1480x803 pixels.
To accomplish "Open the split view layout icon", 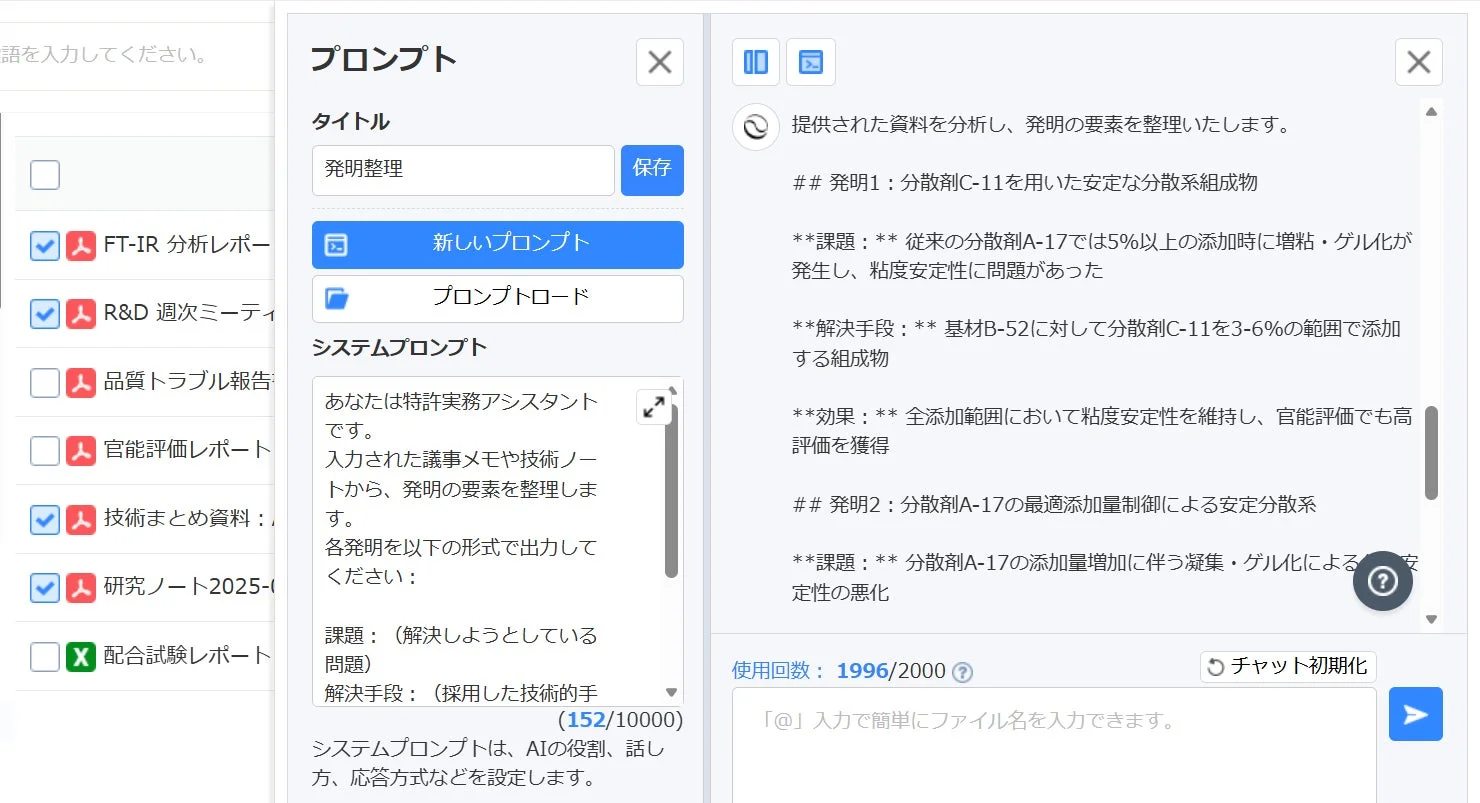I will click(755, 62).
